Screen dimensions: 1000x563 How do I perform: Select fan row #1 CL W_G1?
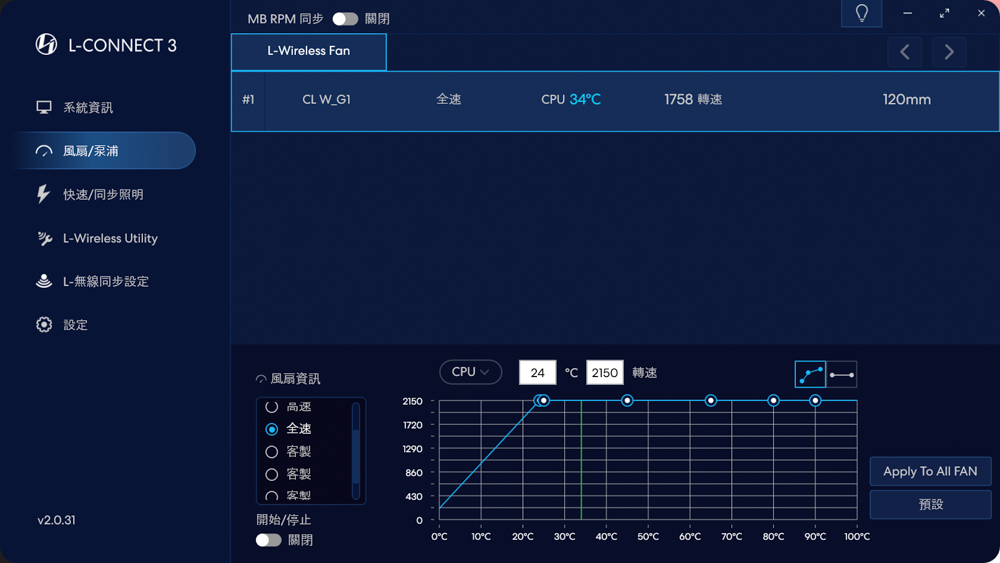(x=615, y=101)
